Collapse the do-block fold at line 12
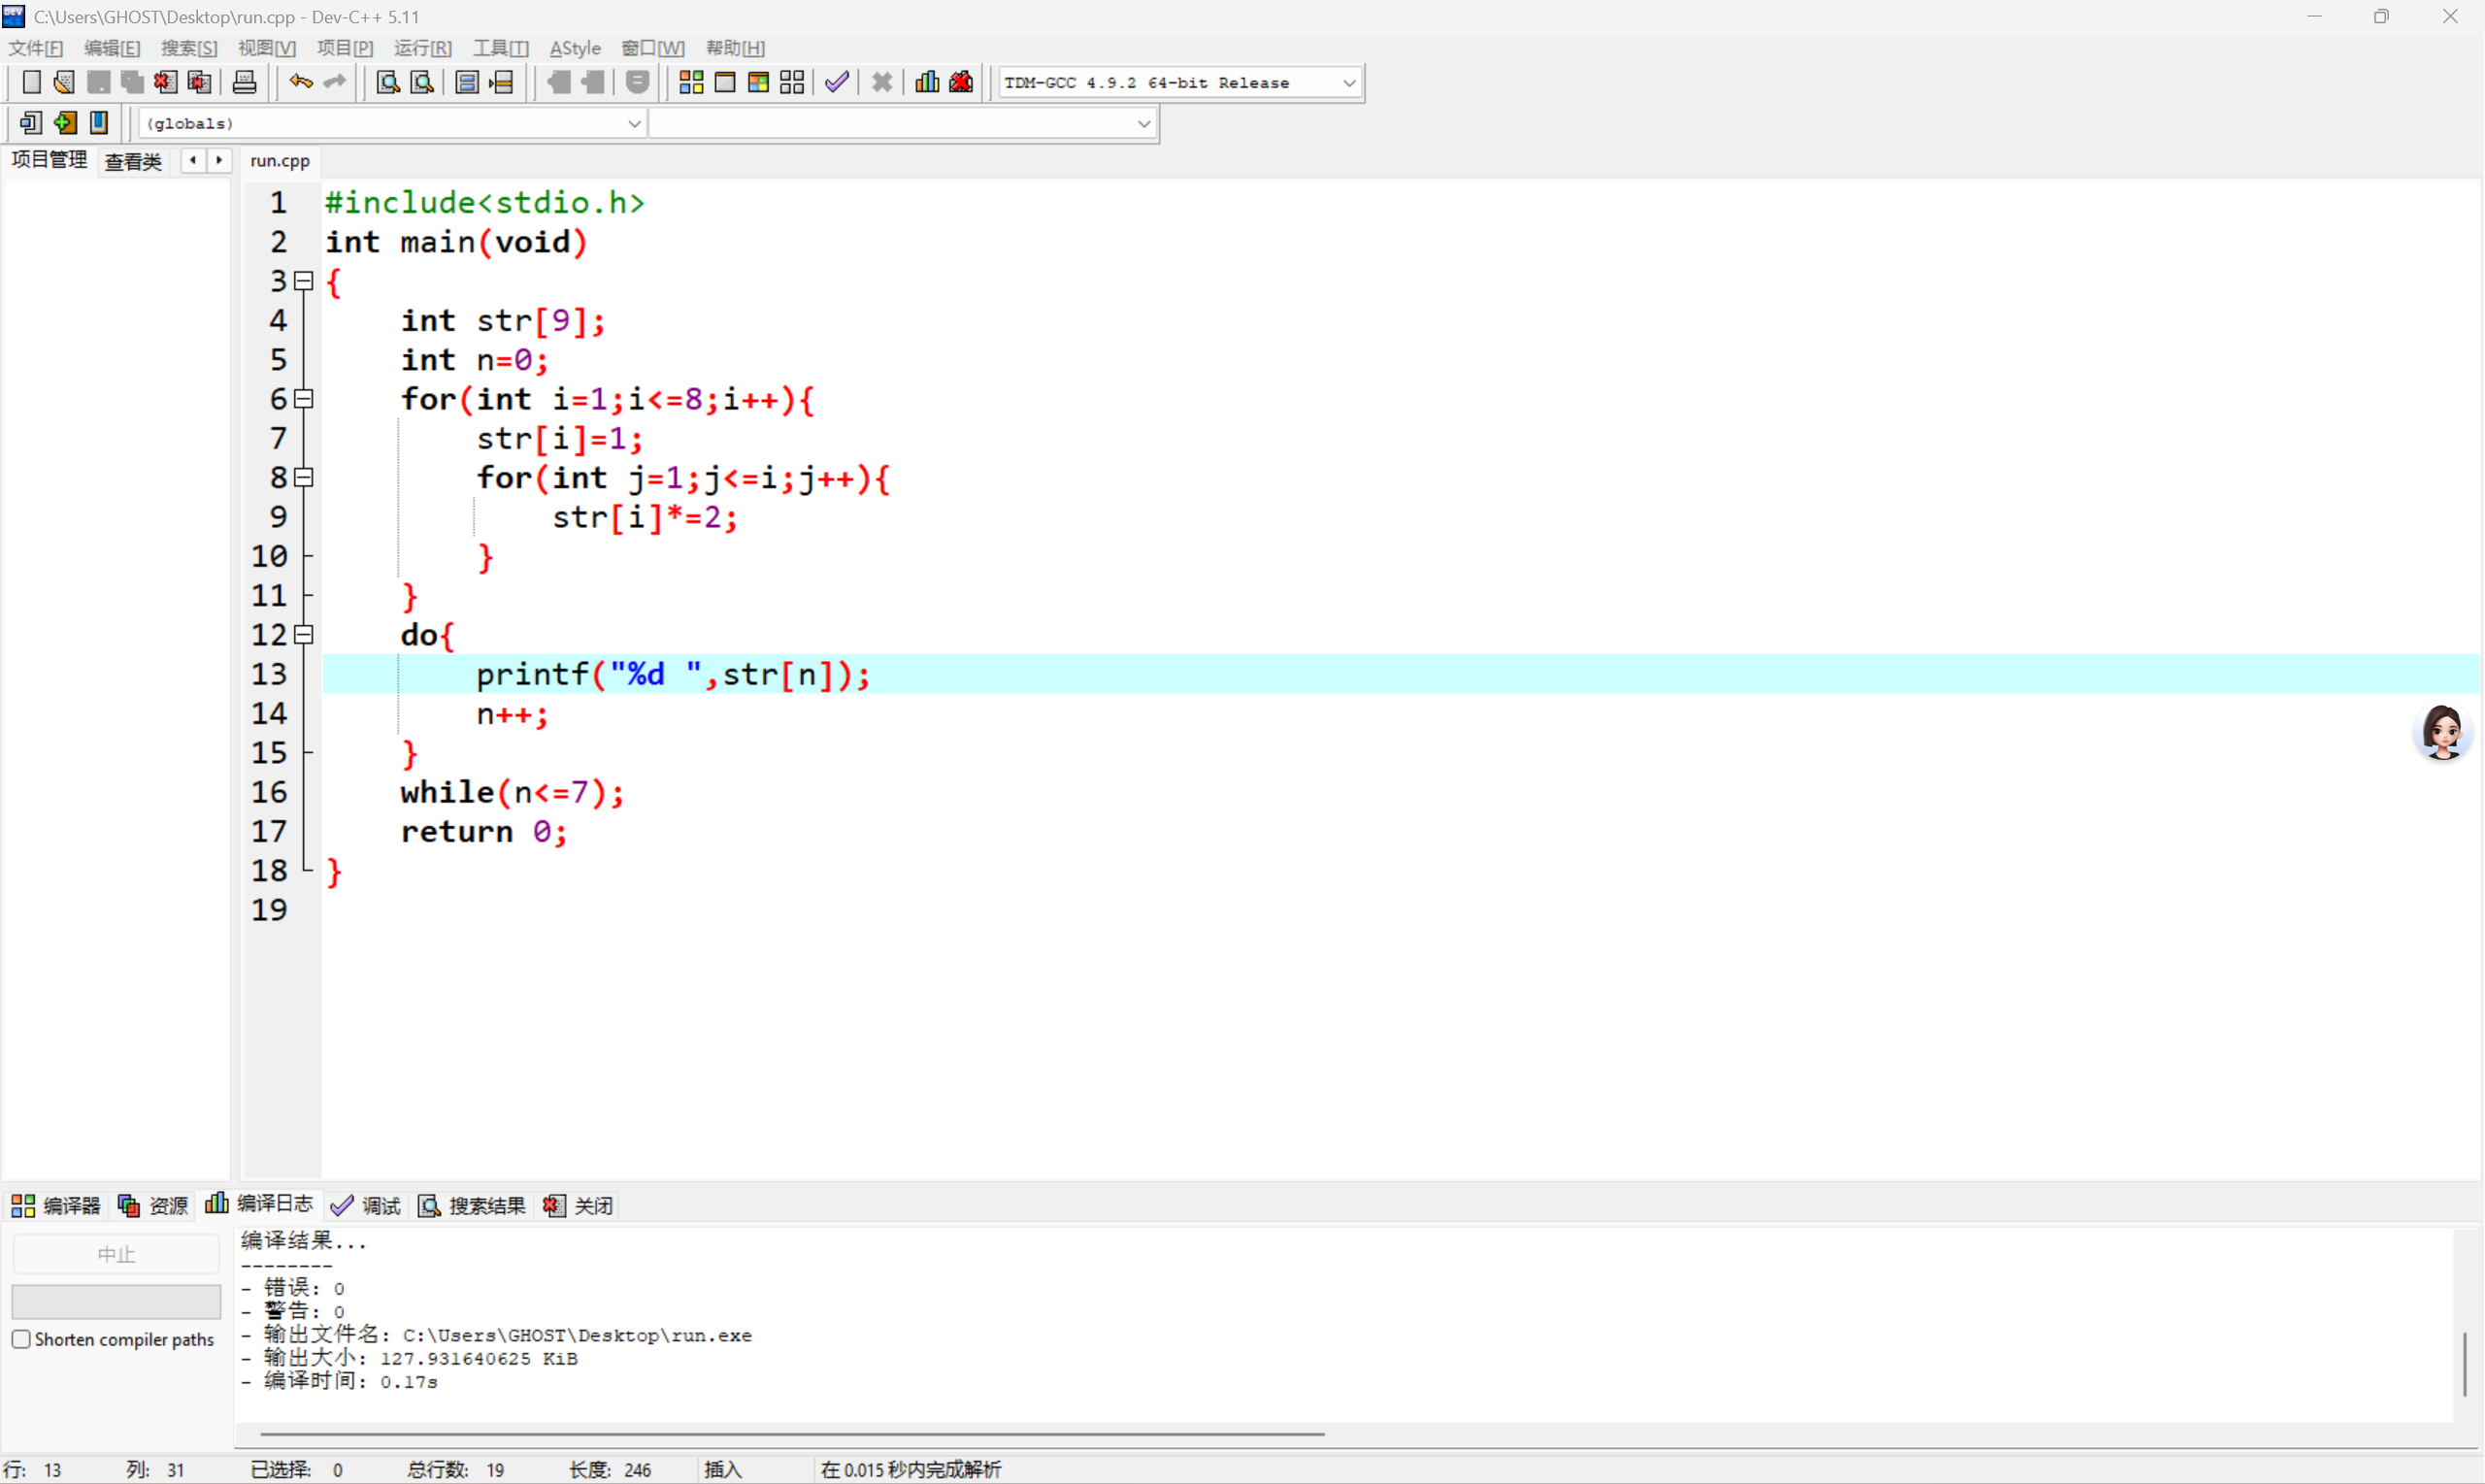Screen dimensions: 2485x1484 [x=304, y=635]
